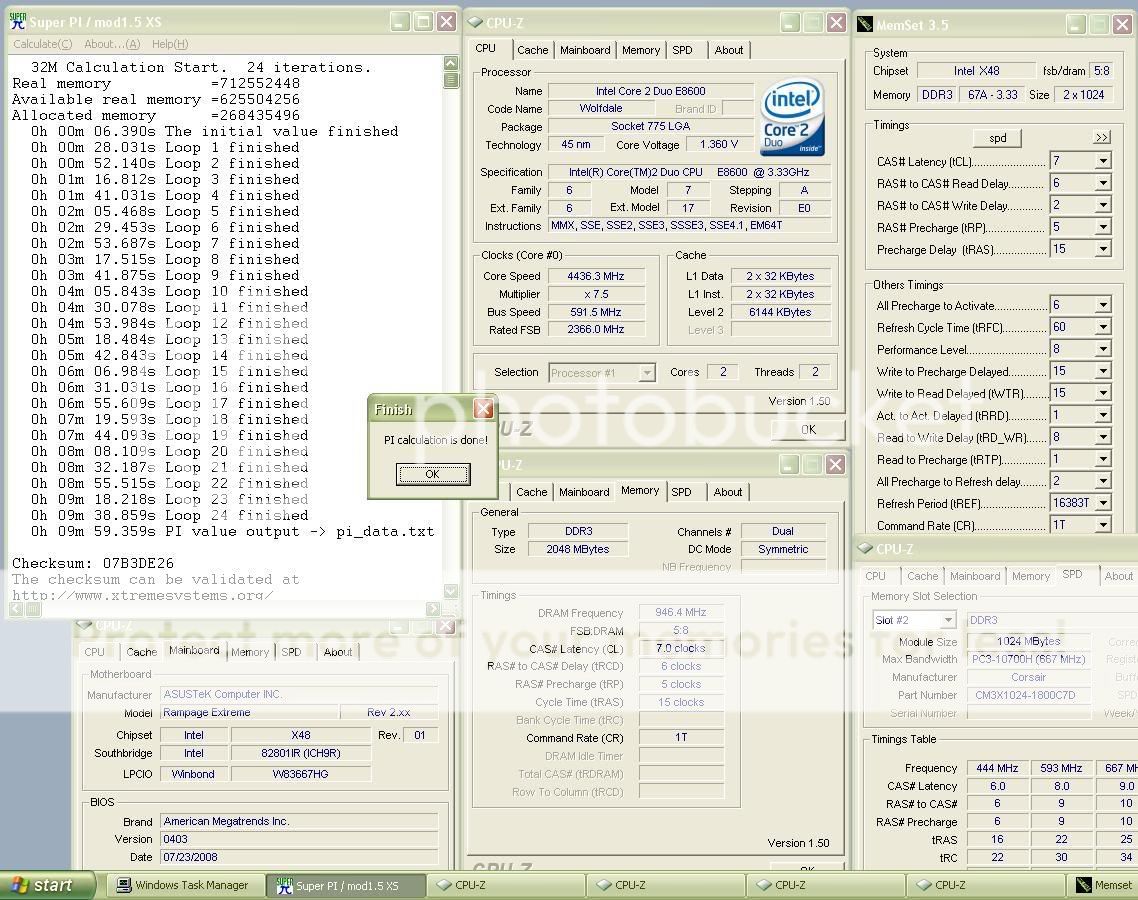Open Read to Precharge (tRTP) dropdown
The height and width of the screenshot is (900, 1138).
(1102, 459)
